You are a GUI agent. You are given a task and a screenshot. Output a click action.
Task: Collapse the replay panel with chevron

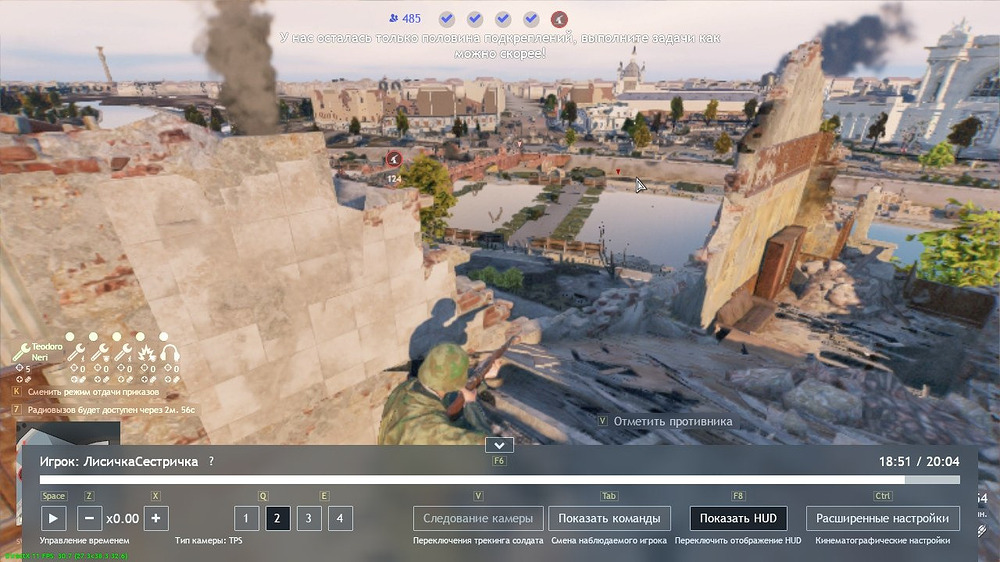tap(498, 445)
